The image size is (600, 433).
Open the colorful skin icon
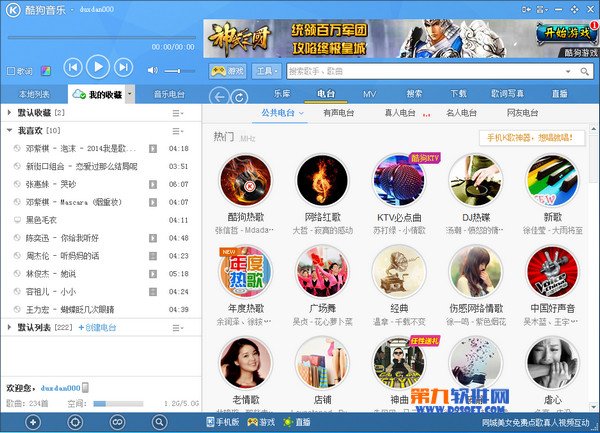pos(46,71)
